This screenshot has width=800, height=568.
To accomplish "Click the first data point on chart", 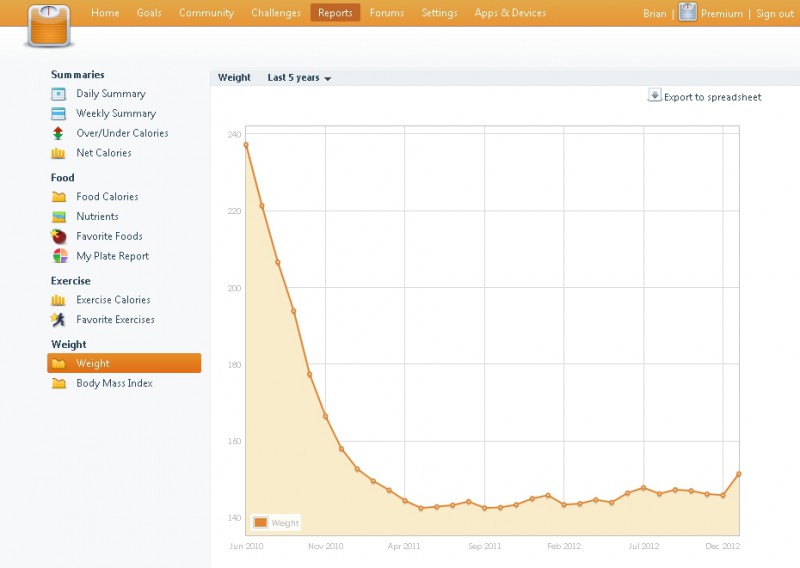I will (x=246, y=145).
